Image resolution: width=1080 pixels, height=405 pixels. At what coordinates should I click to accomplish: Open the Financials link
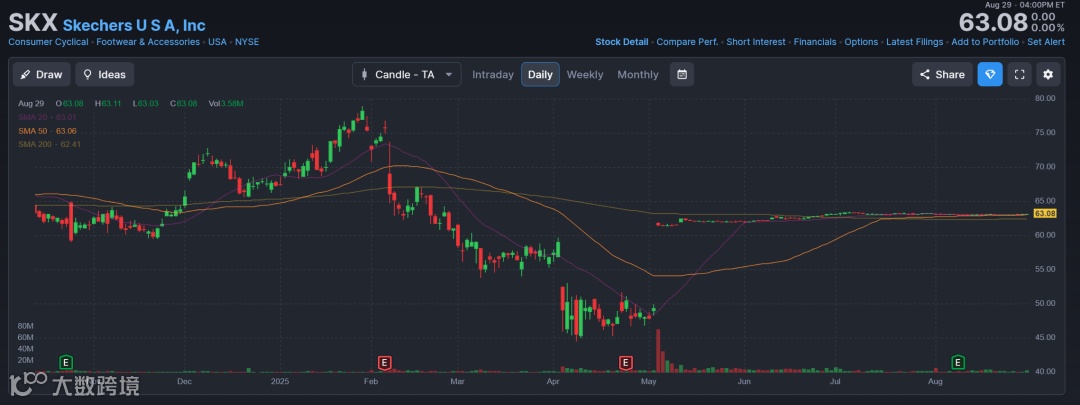(x=815, y=42)
